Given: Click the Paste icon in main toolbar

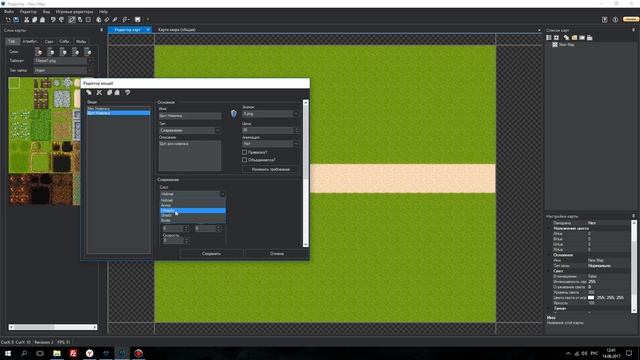Looking at the screenshot, I should tap(42, 20).
